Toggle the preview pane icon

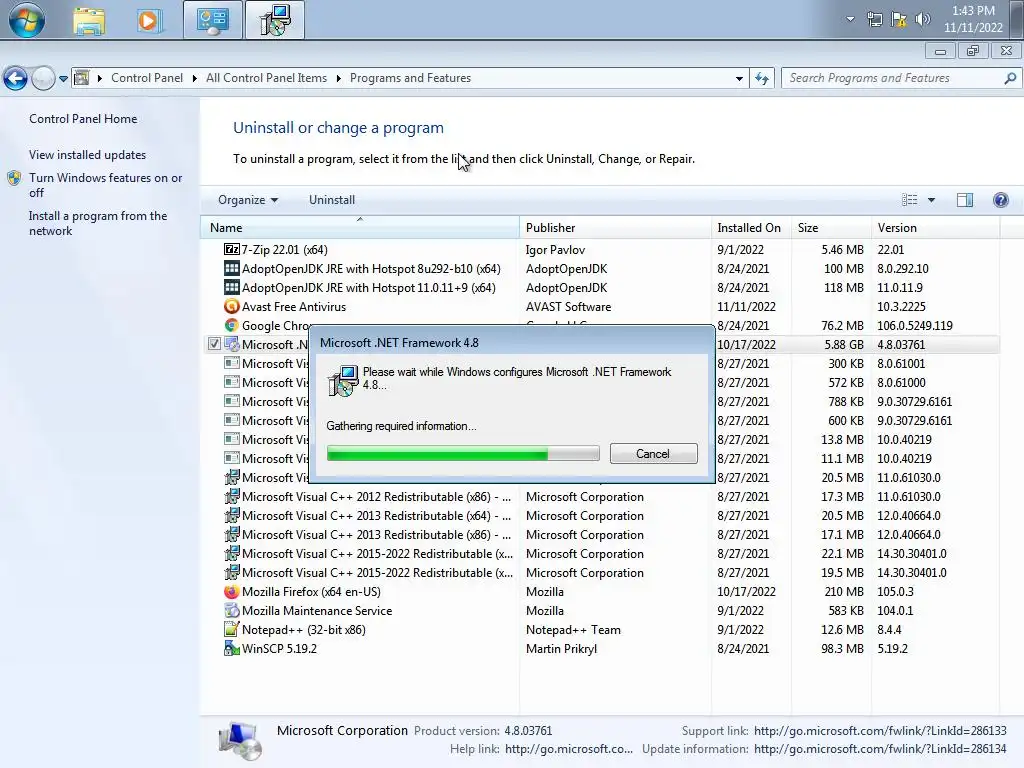click(965, 200)
